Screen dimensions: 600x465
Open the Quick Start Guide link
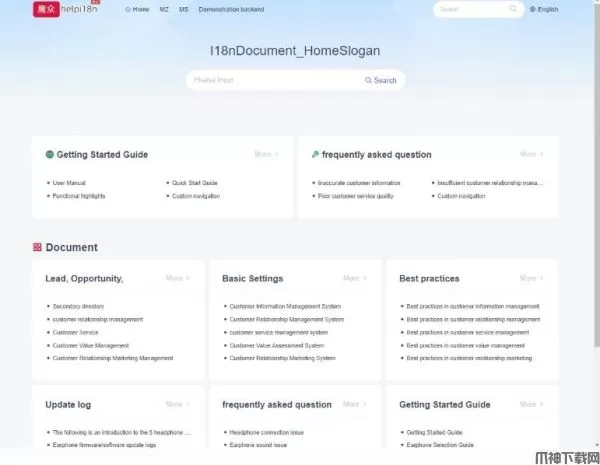tap(195, 183)
